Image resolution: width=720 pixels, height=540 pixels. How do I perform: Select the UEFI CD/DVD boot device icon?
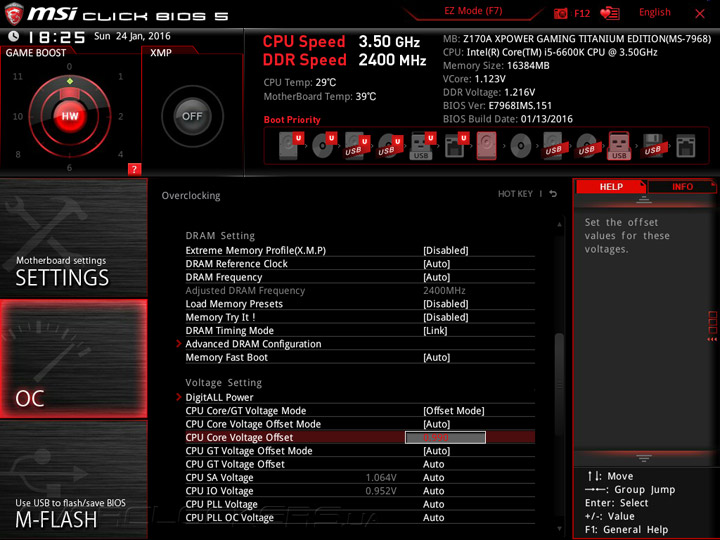(x=324, y=145)
